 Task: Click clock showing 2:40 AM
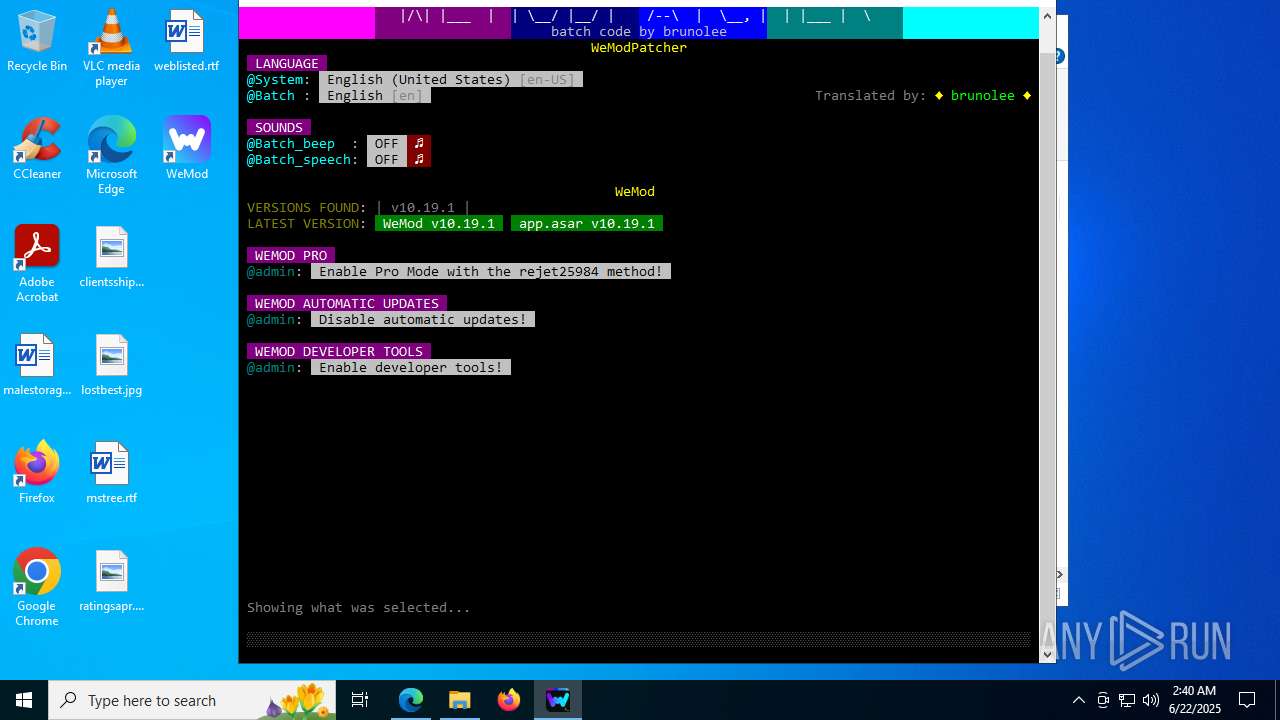pyautogui.click(x=1194, y=691)
